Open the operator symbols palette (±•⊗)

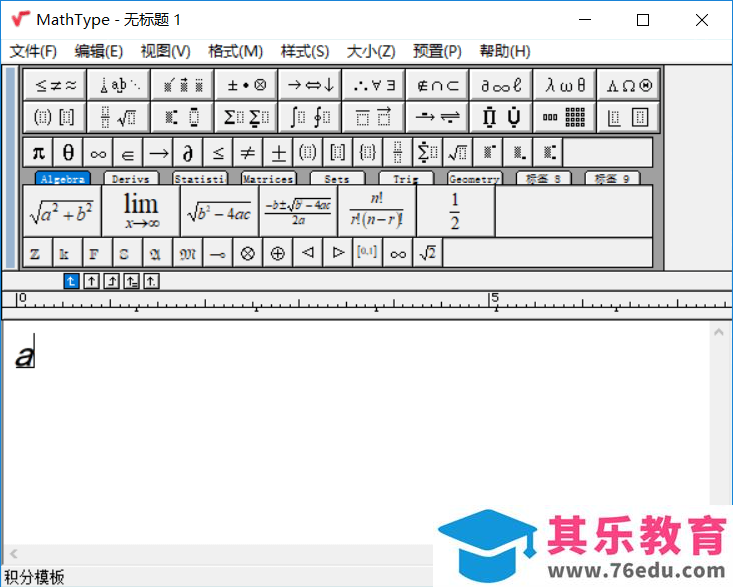[x=246, y=85]
